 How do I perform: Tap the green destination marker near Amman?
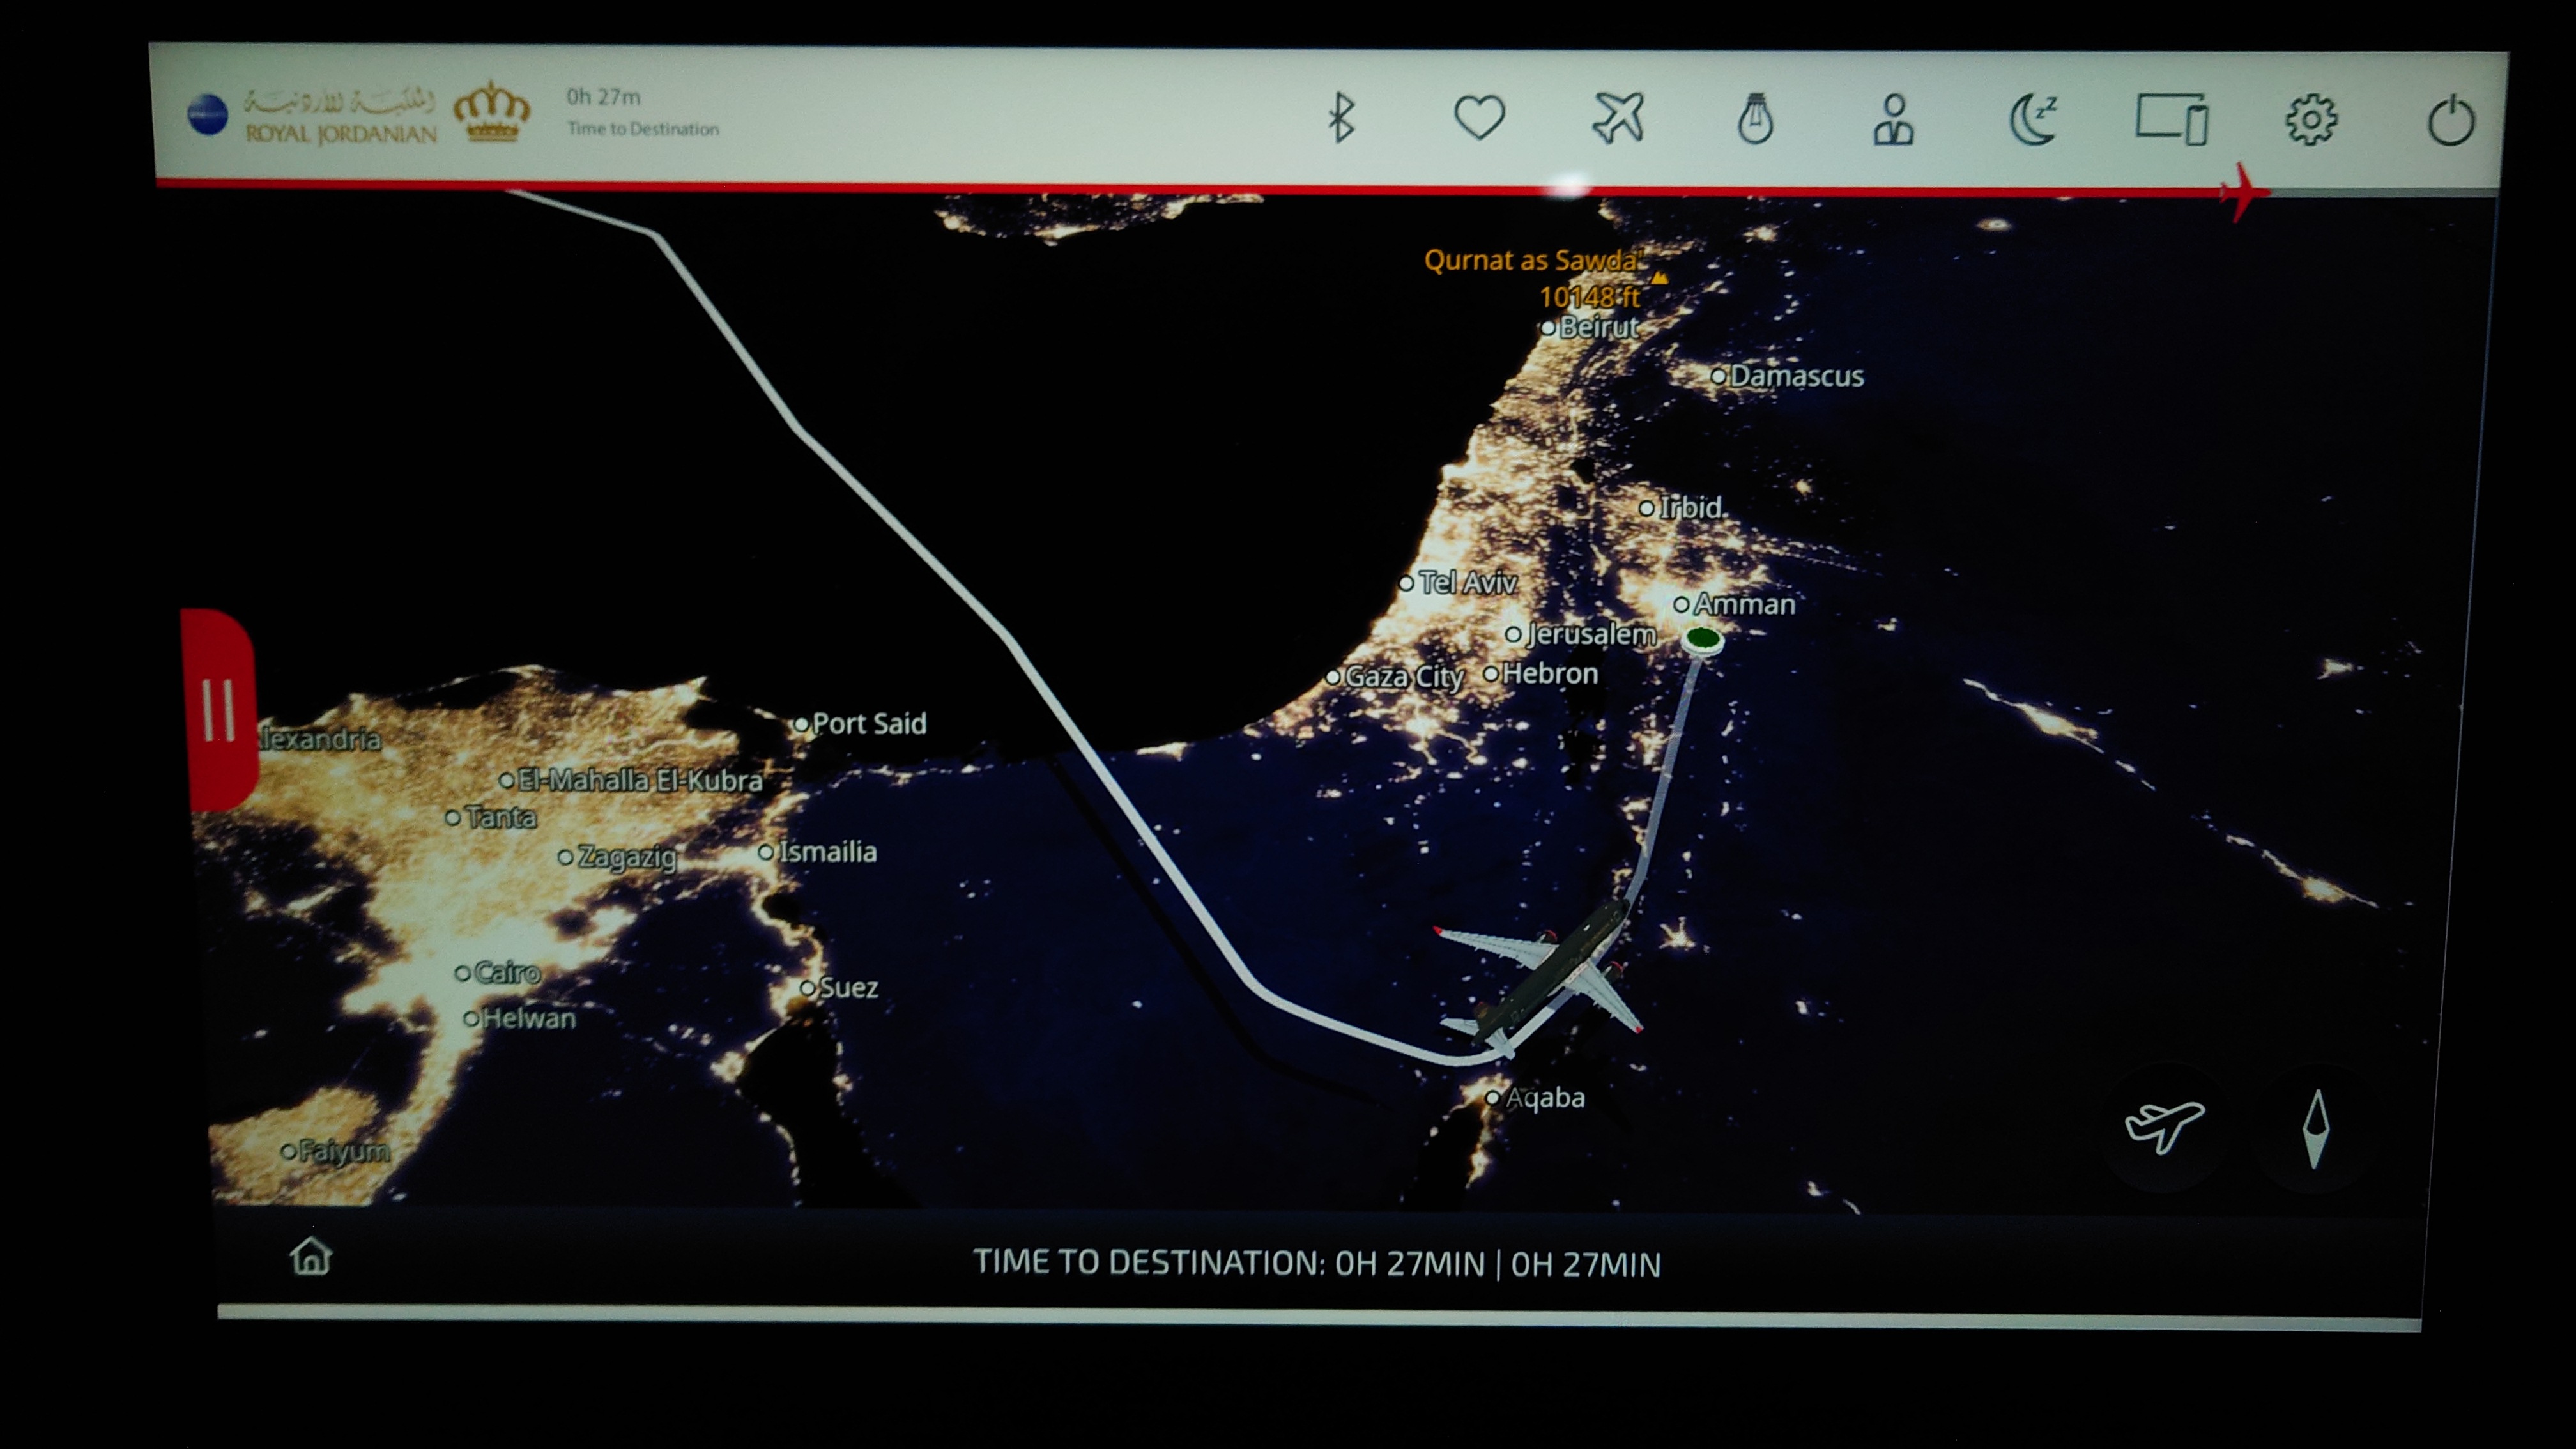[1702, 638]
